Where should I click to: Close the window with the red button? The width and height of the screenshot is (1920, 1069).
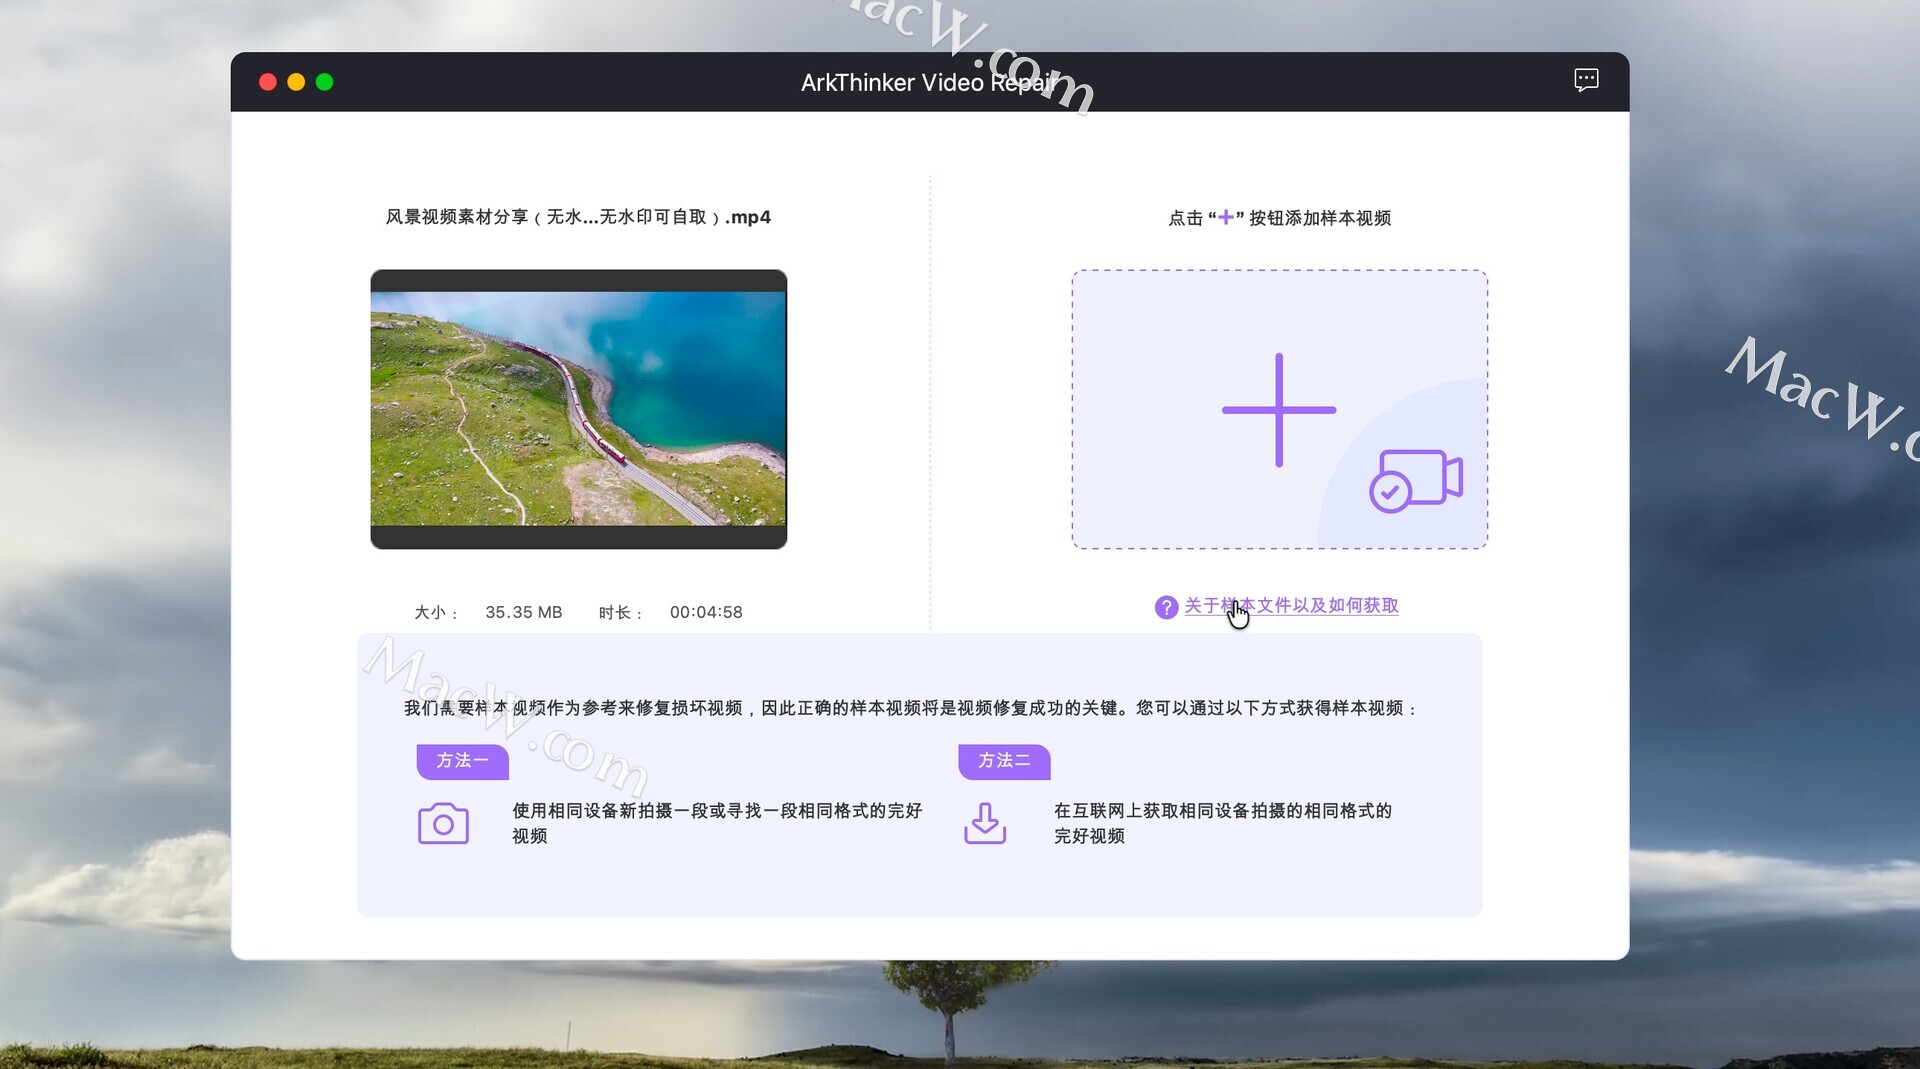[267, 82]
